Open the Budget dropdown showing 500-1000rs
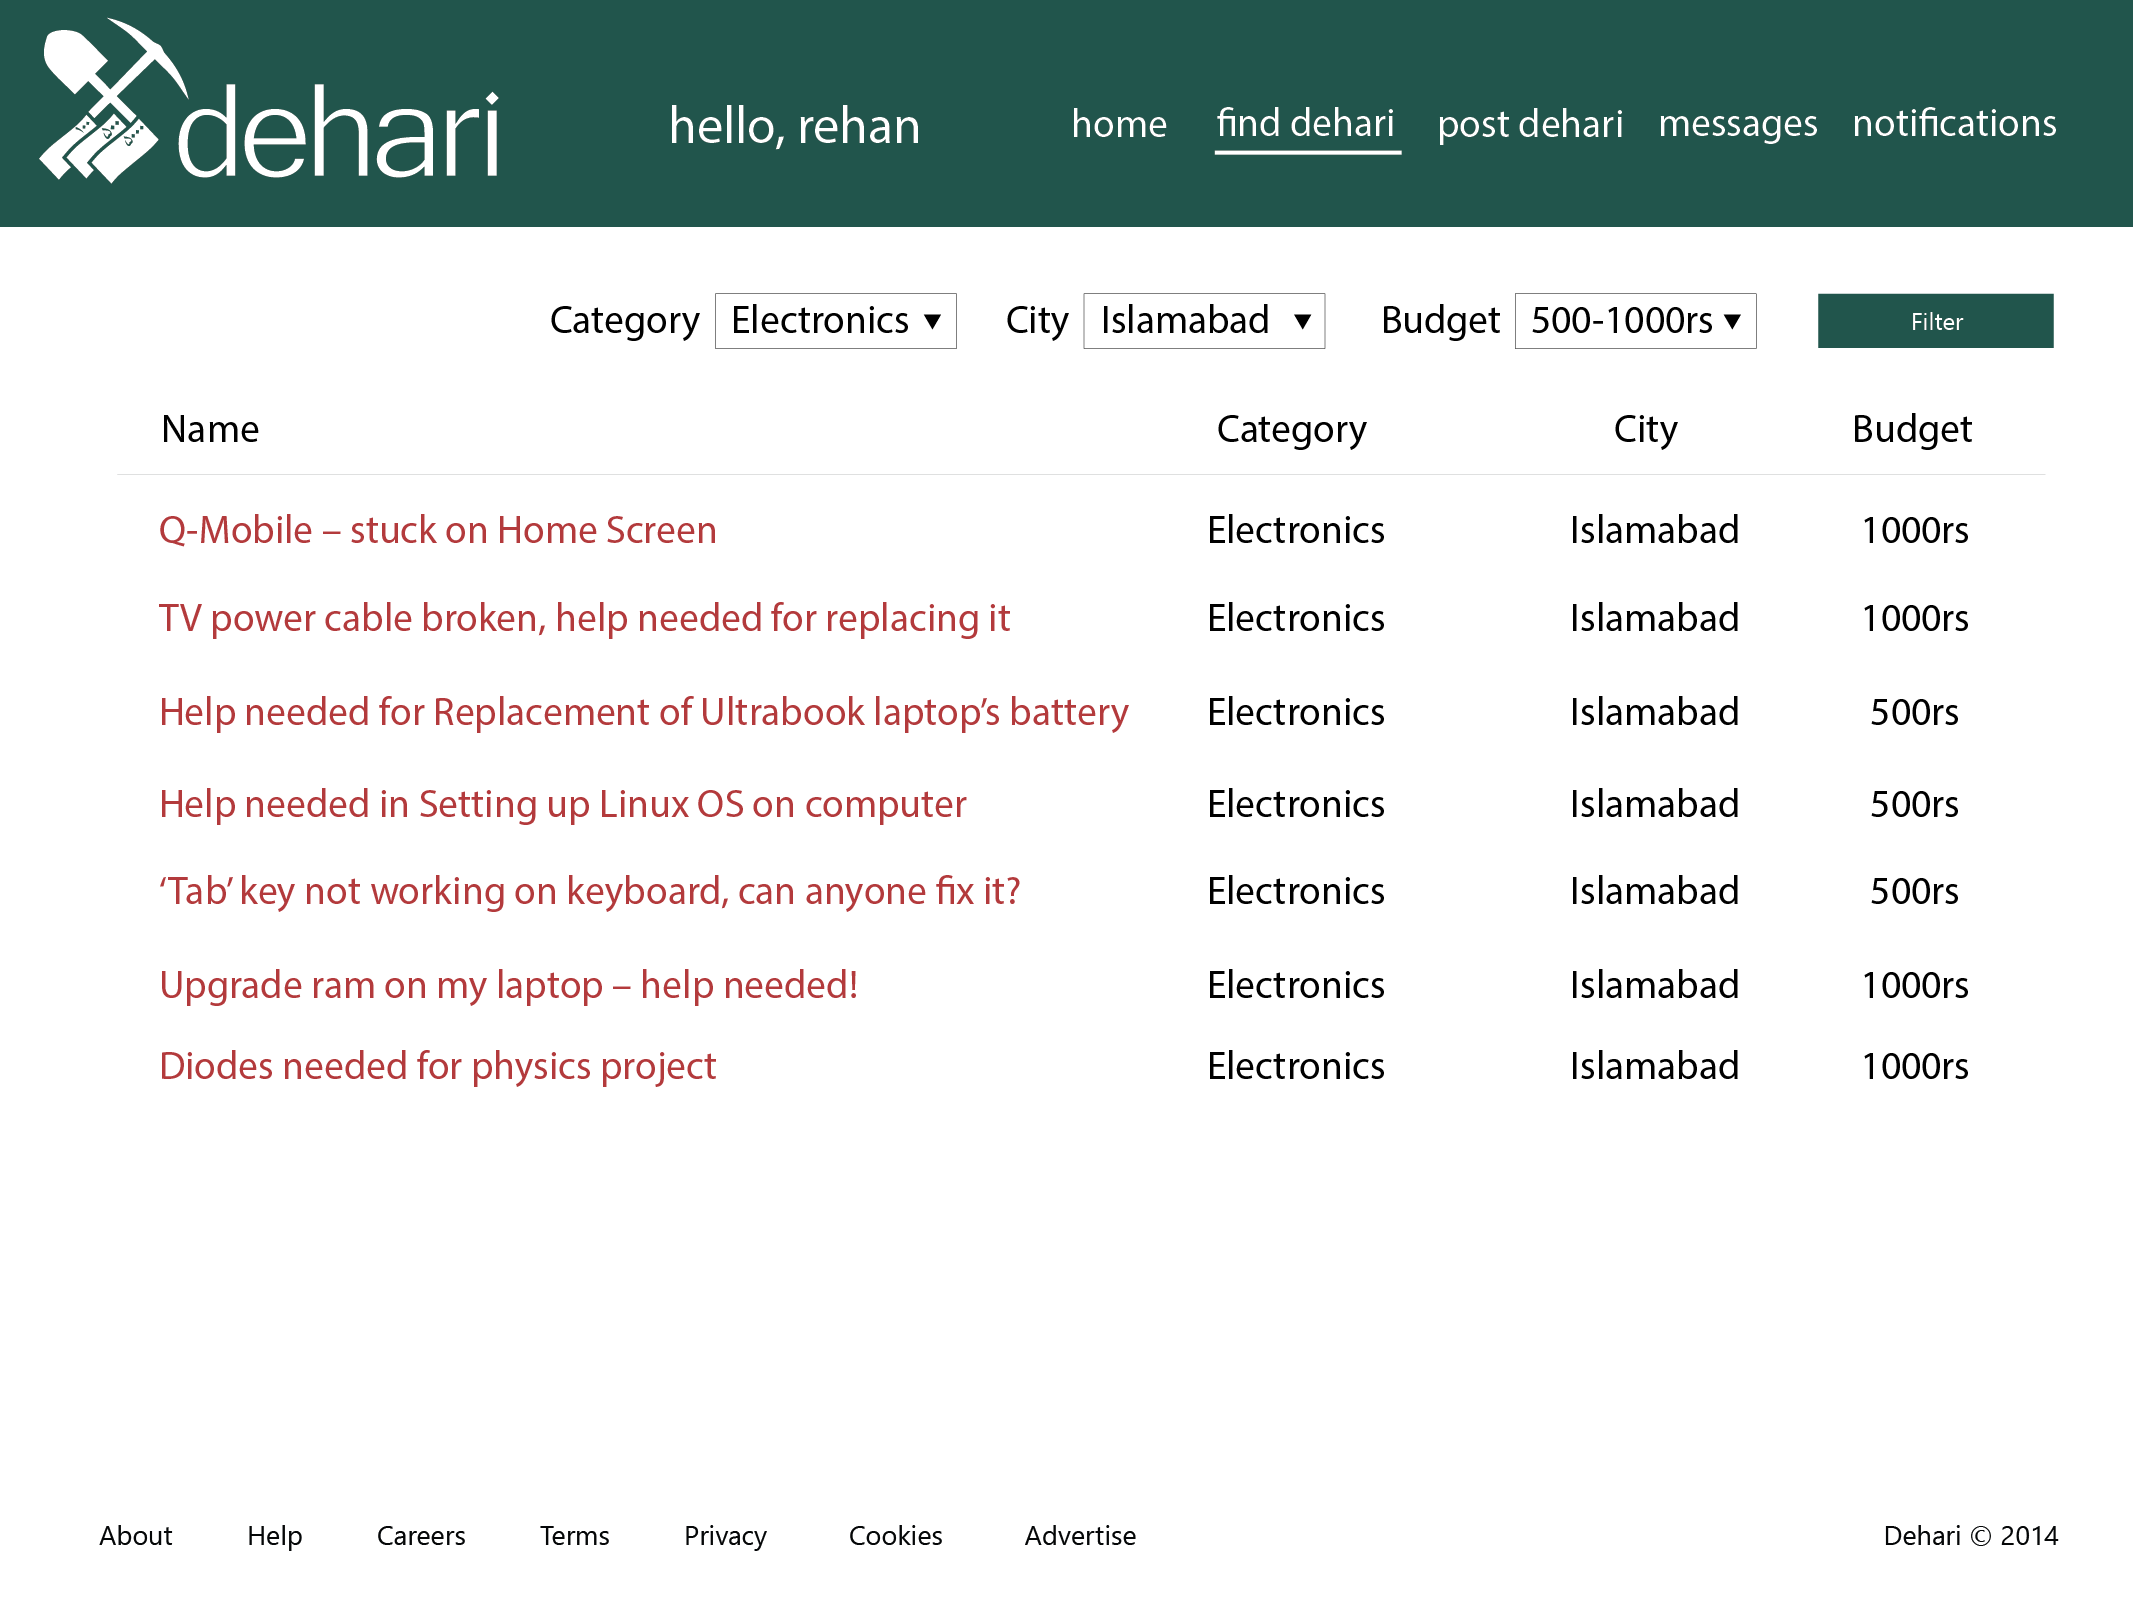The height and width of the screenshot is (1600, 2133). [1634, 321]
